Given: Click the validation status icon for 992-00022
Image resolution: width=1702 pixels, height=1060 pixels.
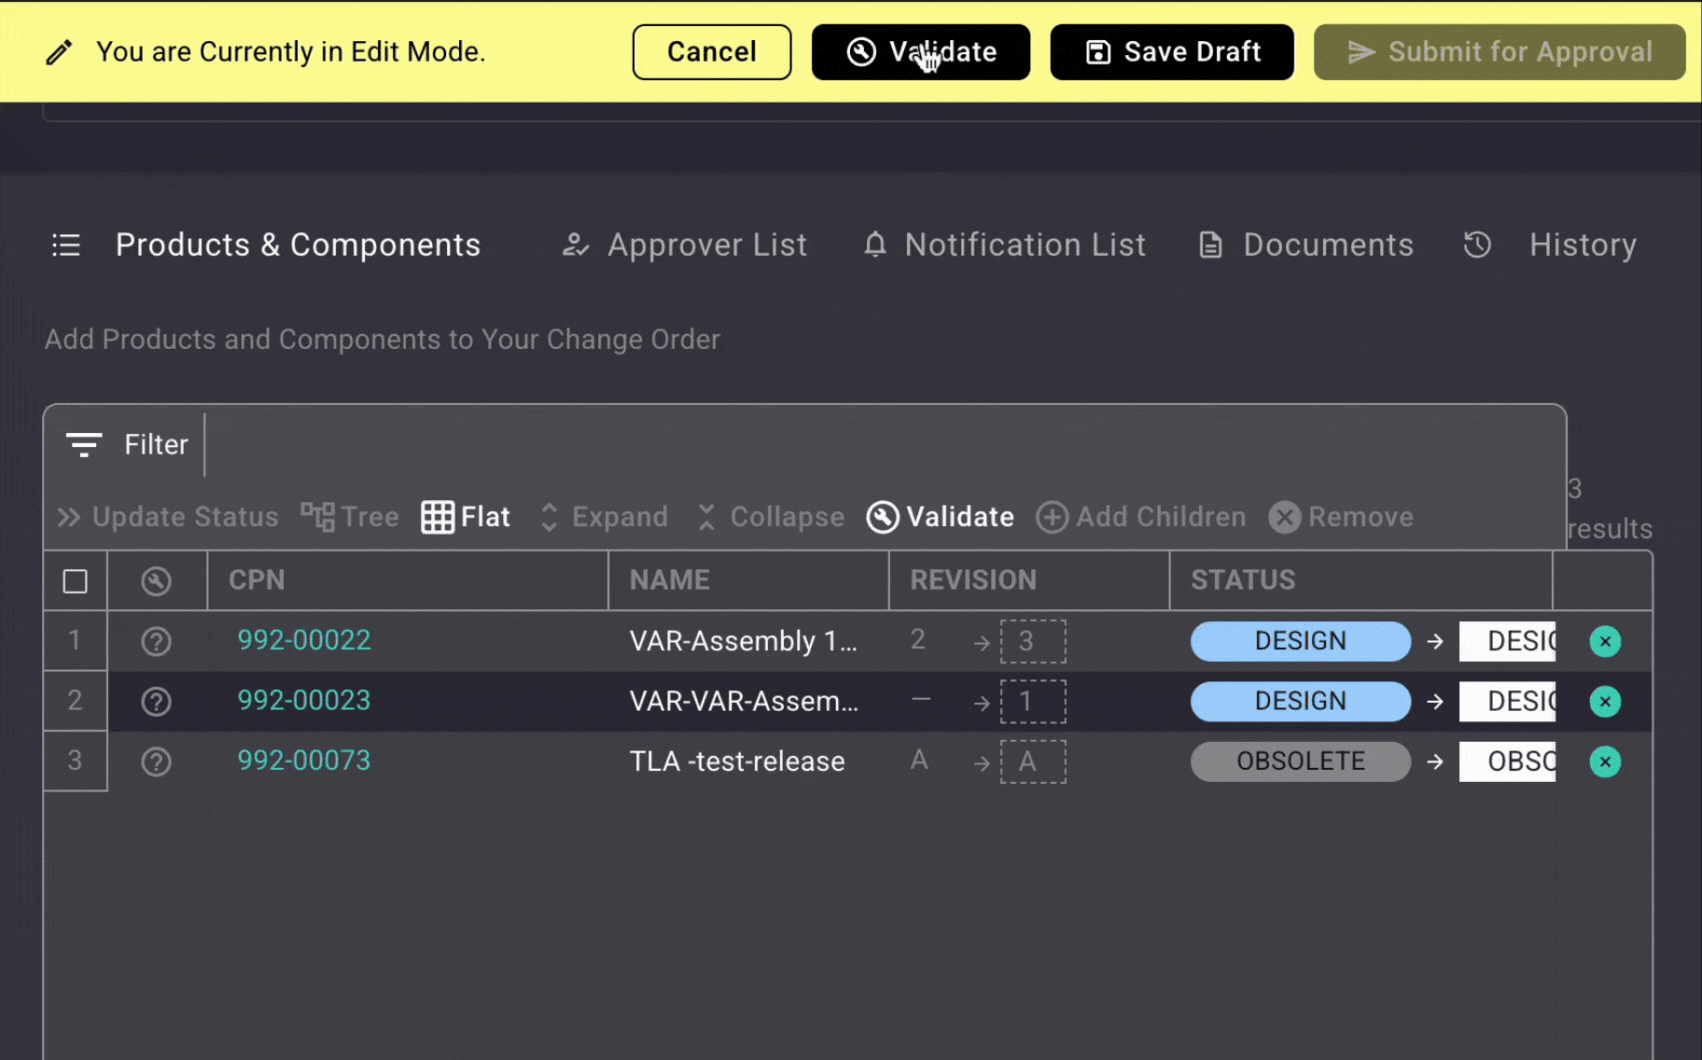Looking at the screenshot, I should 156,641.
